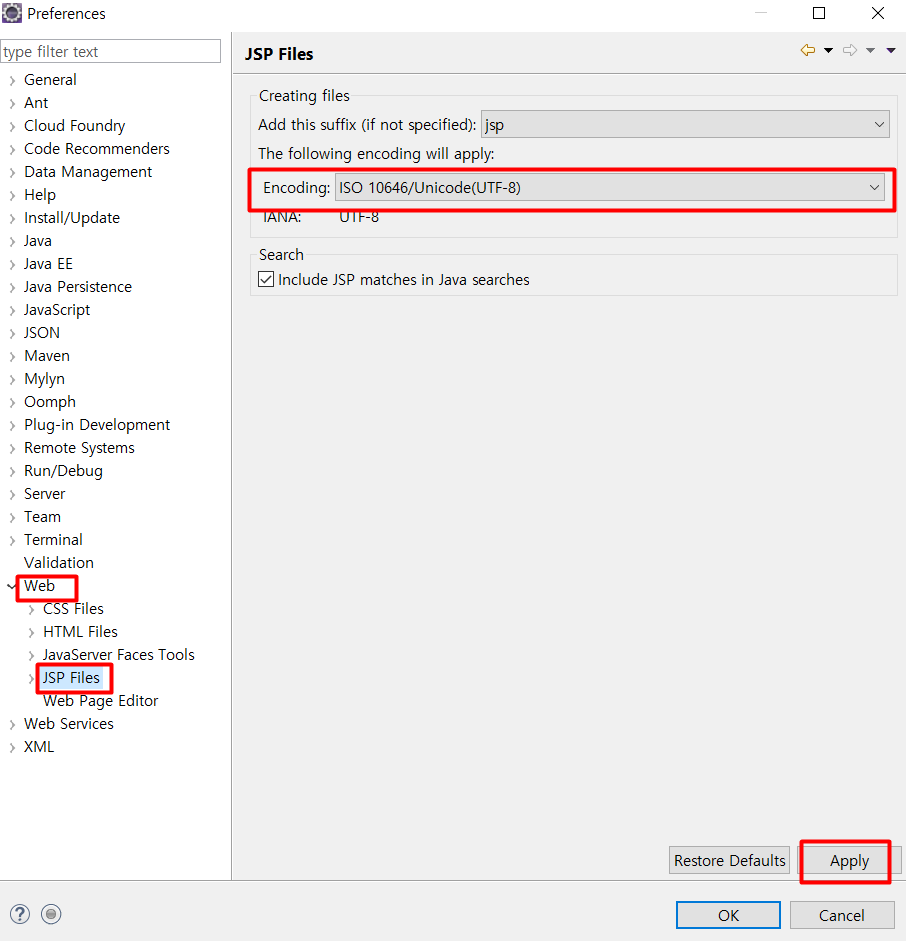Select Validation in the tree
The height and width of the screenshot is (941, 906).
pyautogui.click(x=59, y=562)
